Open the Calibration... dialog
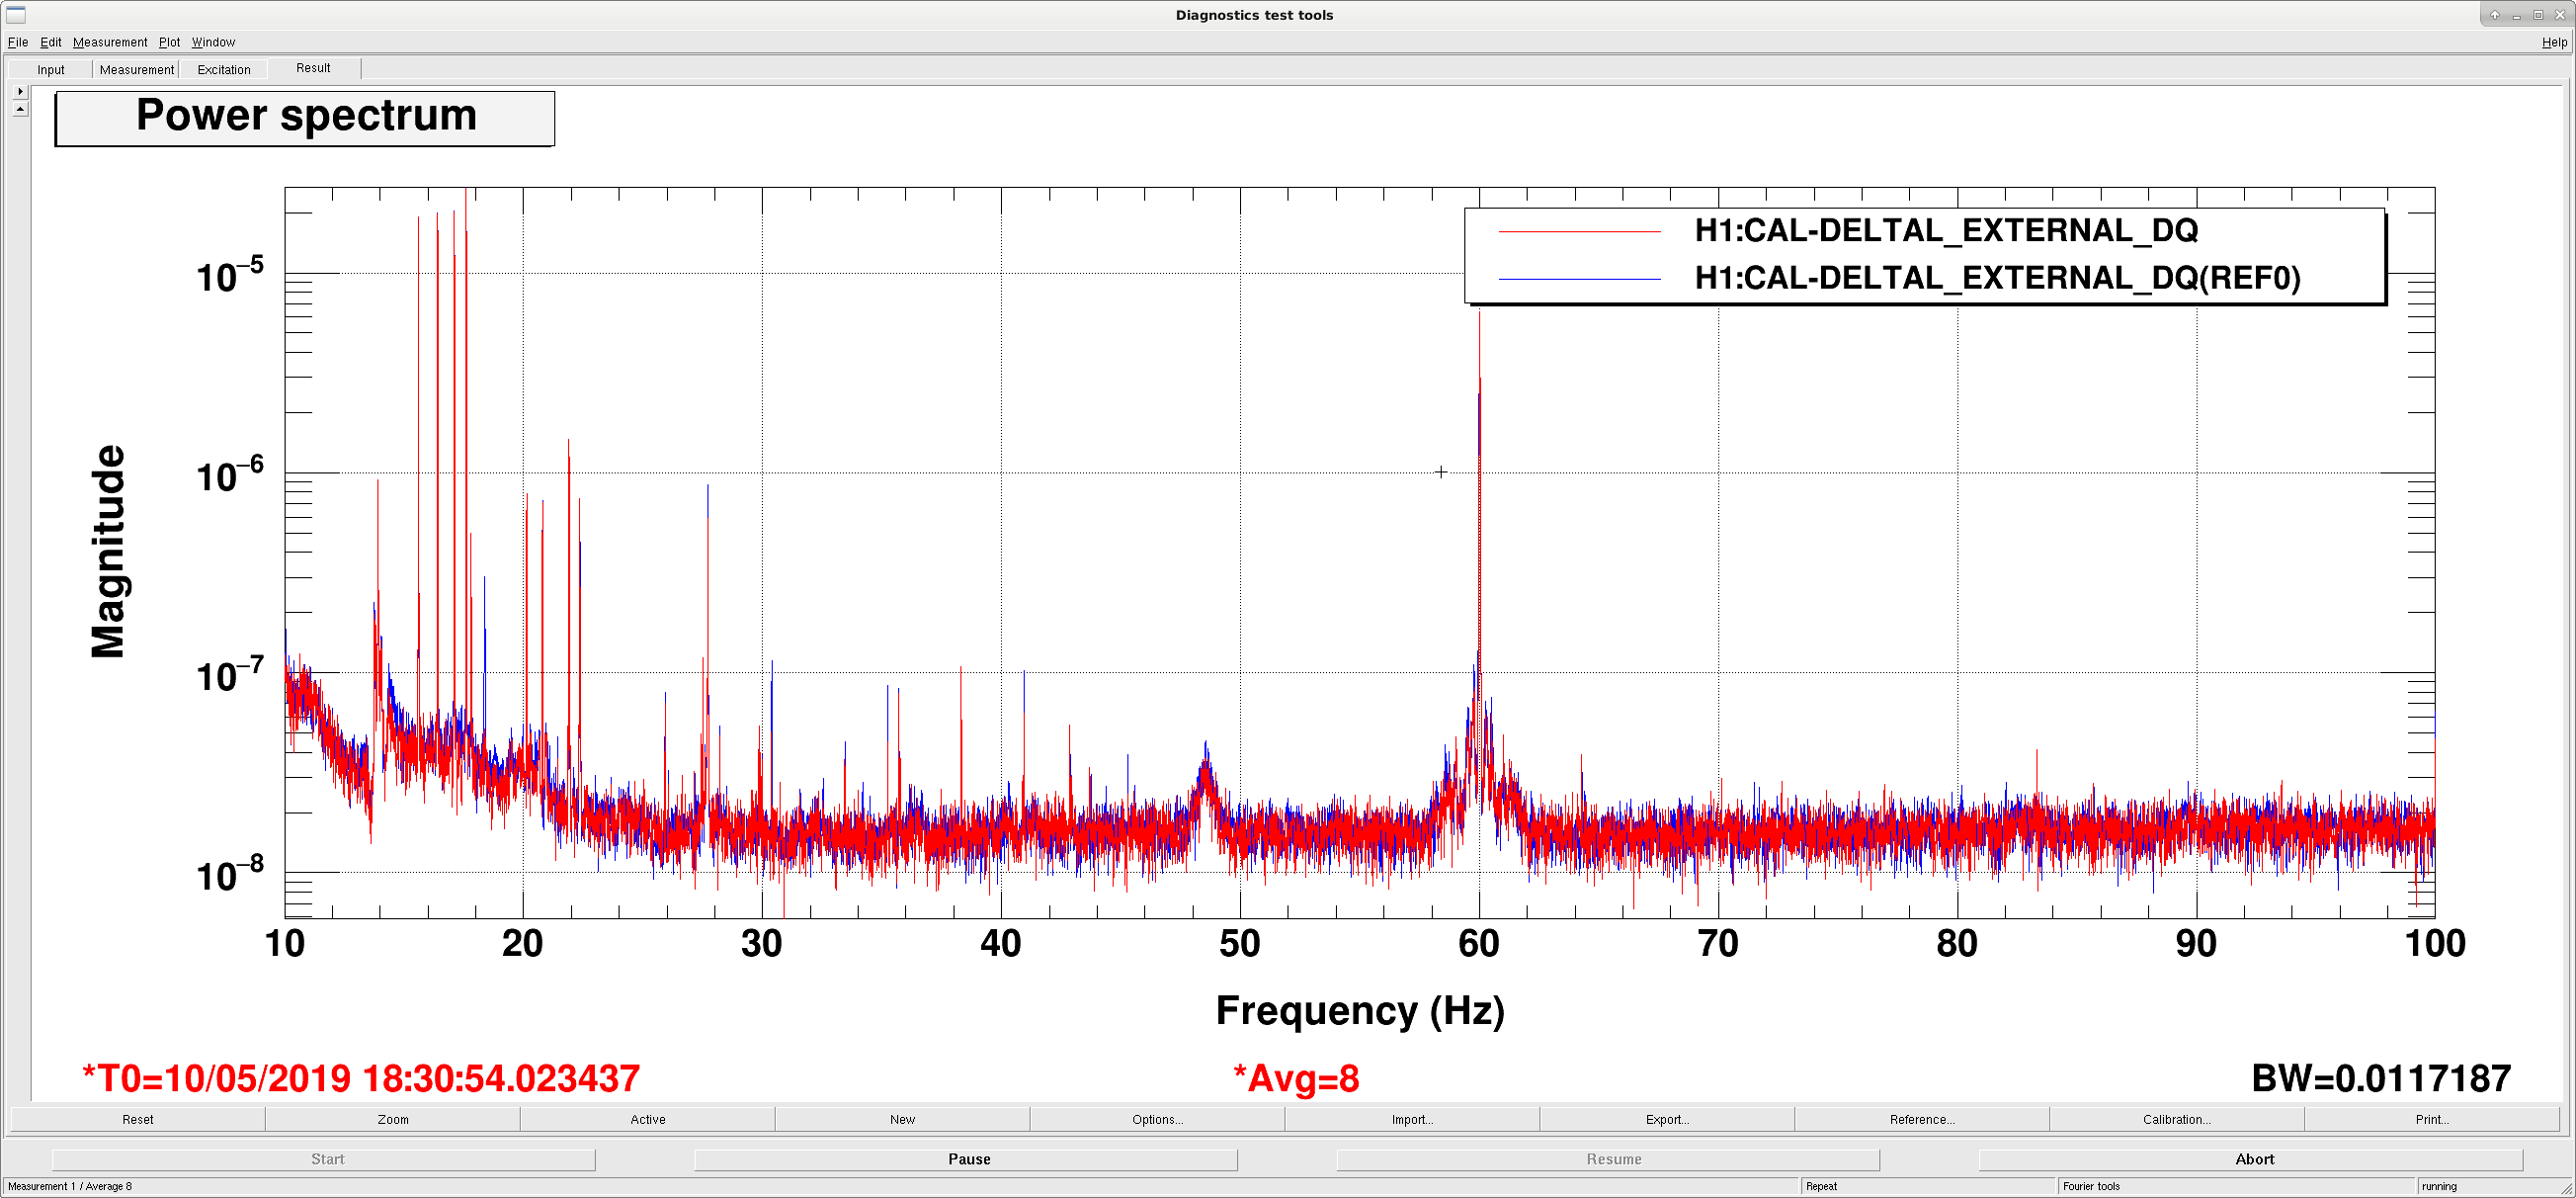The width and height of the screenshot is (2576, 1198). 2177,1119
